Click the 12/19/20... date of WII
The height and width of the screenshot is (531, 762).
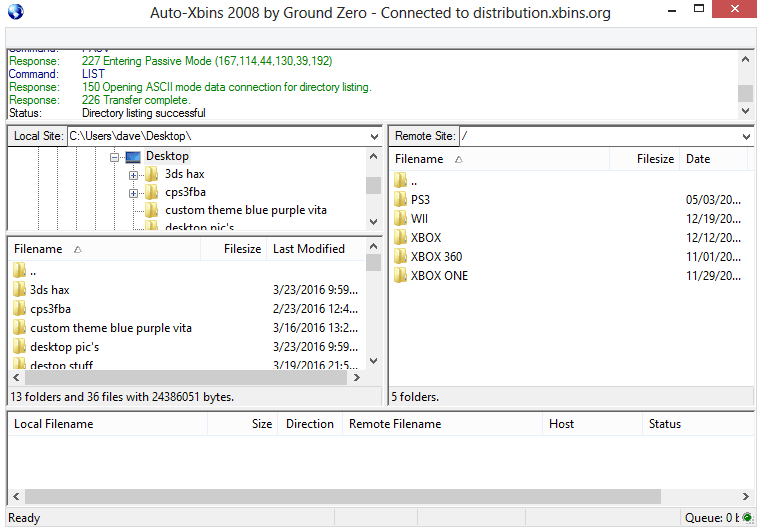713,219
